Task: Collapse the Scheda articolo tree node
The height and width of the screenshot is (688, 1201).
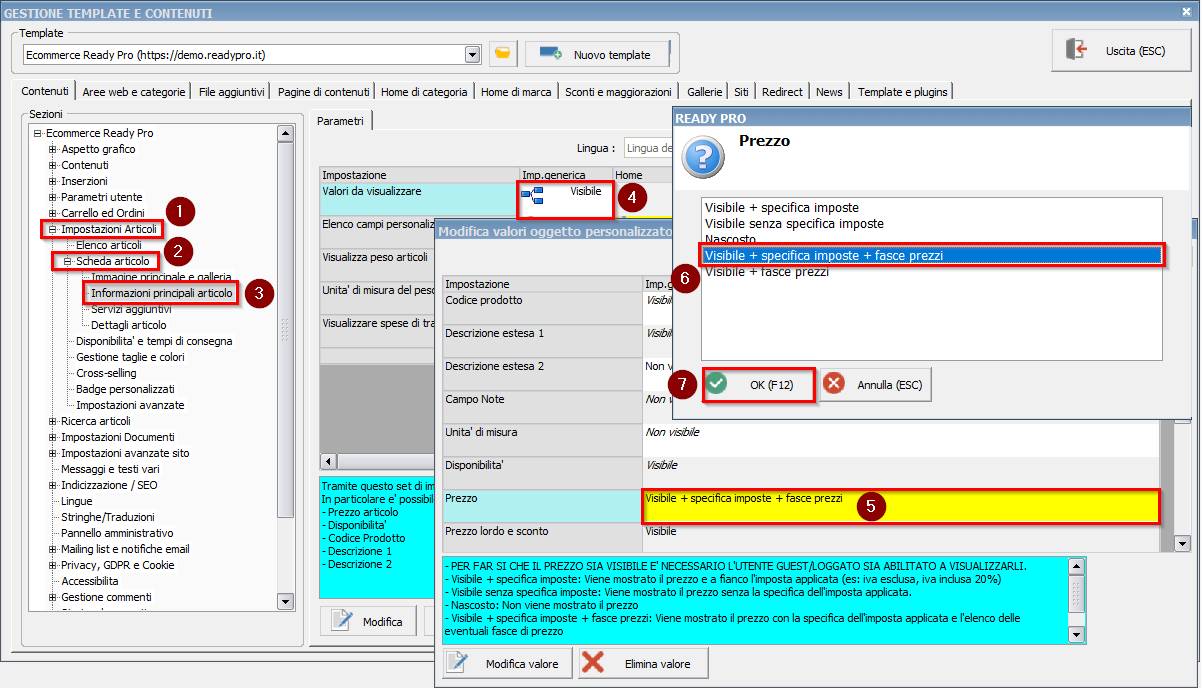Action: tap(68, 261)
